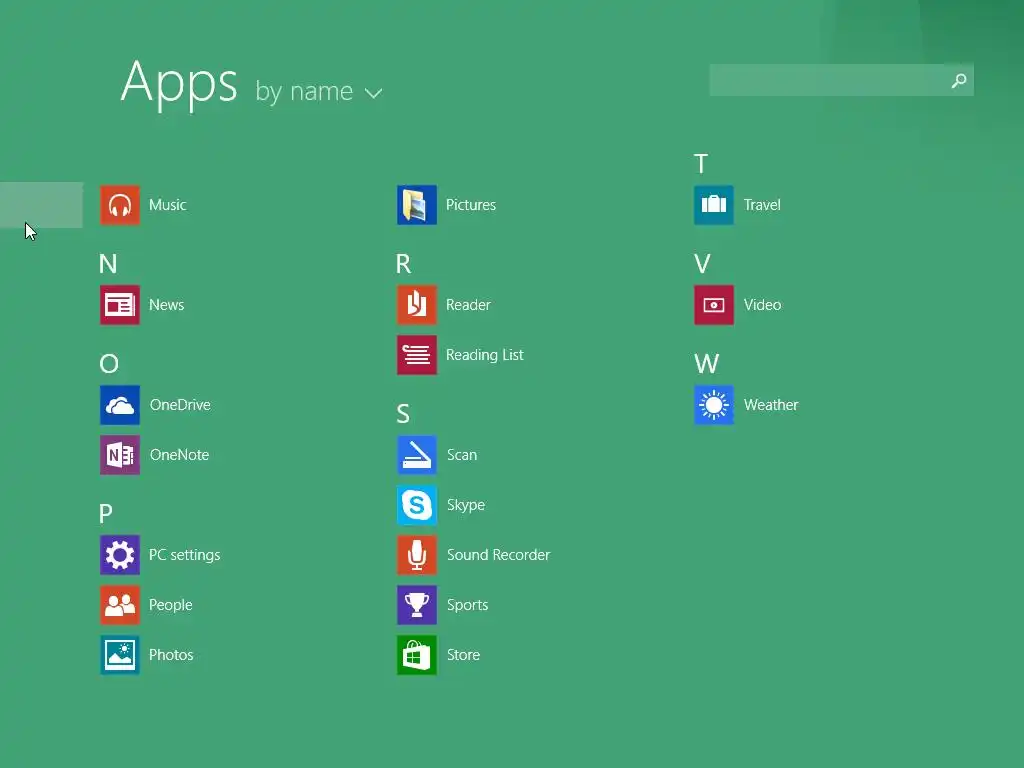Click the 'Travel' label text

pyautogui.click(x=762, y=205)
